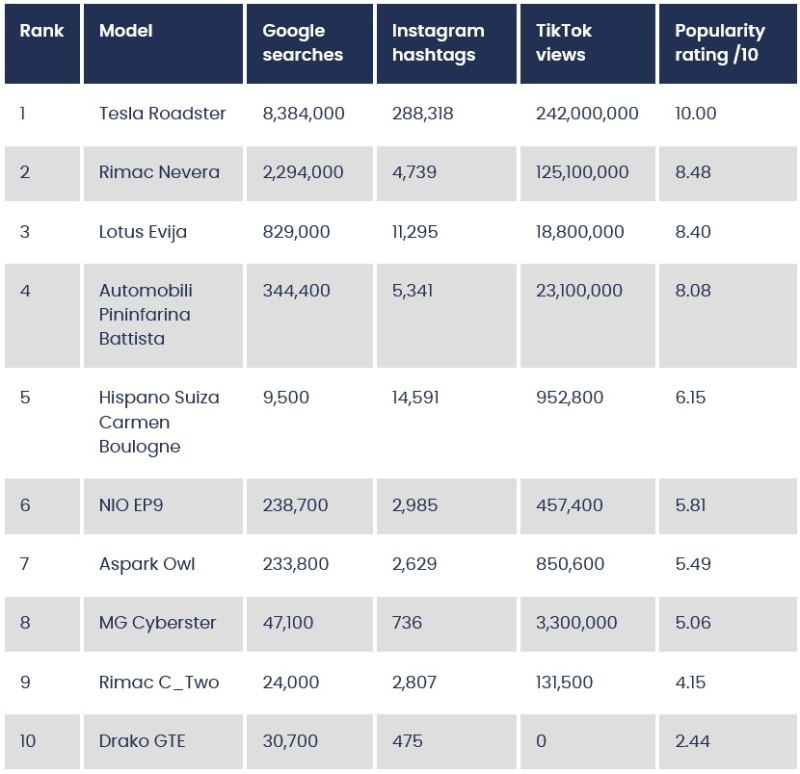
Task: Click the TikTok views column header
Action: click(588, 44)
